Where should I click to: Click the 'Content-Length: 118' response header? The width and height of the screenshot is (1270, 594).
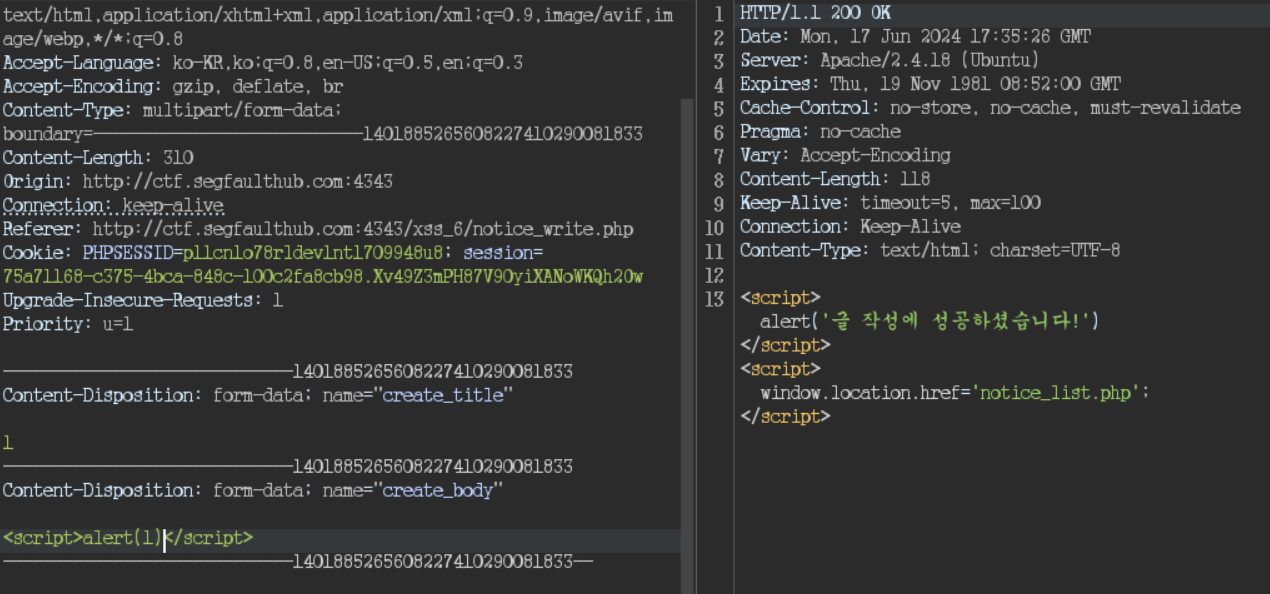(x=835, y=180)
